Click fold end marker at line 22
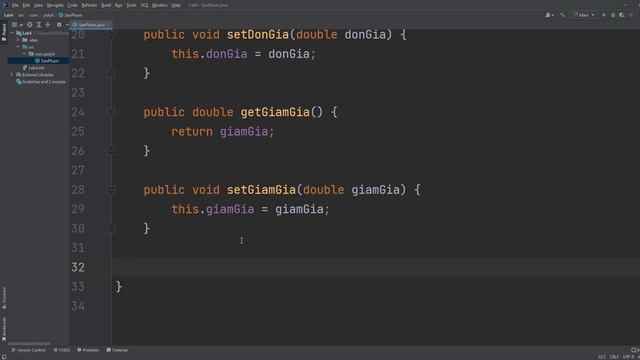 [111, 73]
